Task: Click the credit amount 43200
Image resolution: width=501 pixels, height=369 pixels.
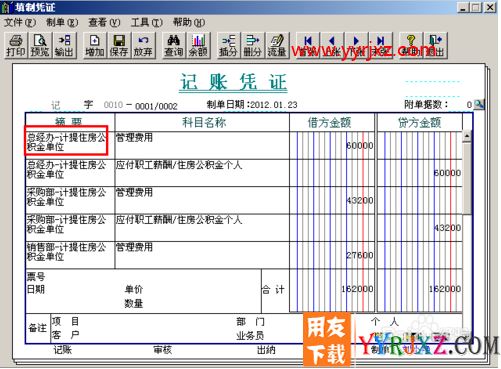Action: 447,228
